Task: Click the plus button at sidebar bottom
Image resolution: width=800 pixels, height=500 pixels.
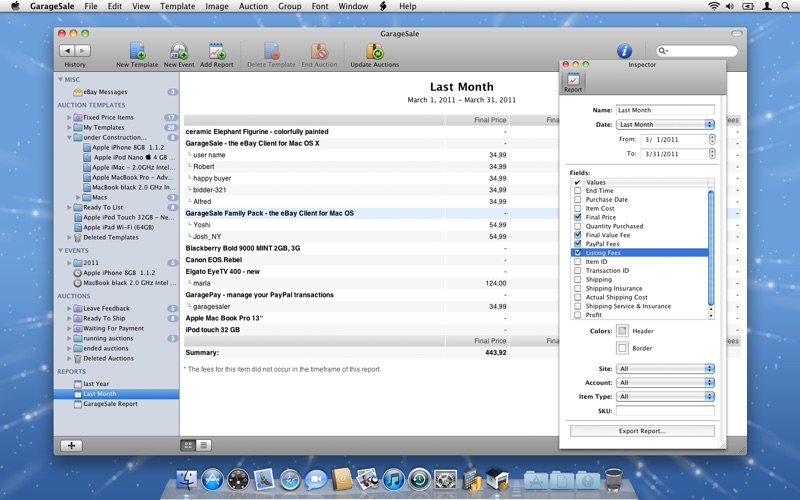Action: (x=72, y=445)
